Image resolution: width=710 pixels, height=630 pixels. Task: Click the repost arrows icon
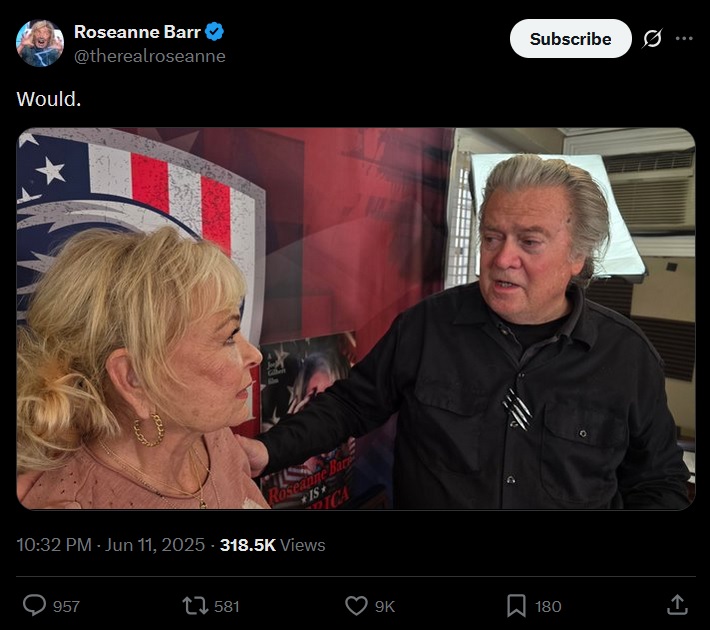195,606
